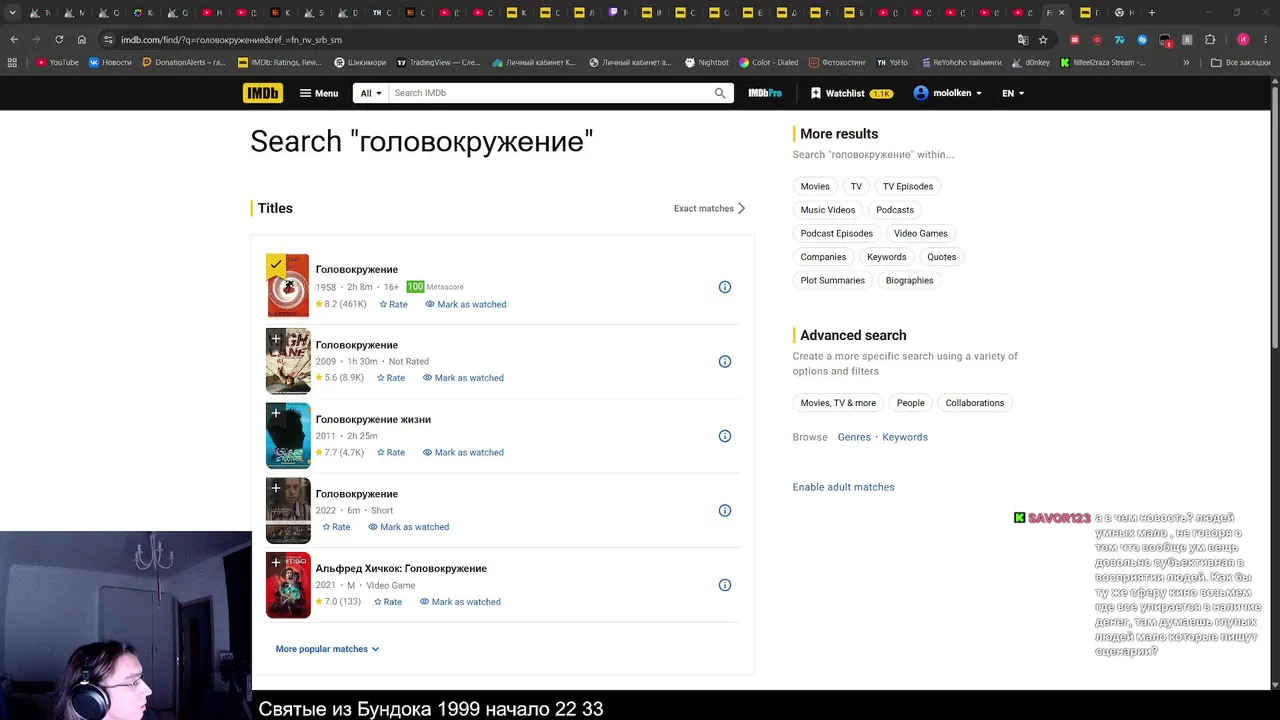Image resolution: width=1280 pixels, height=720 pixels.
Task: Expand More popular matches
Action: pyautogui.click(x=327, y=649)
